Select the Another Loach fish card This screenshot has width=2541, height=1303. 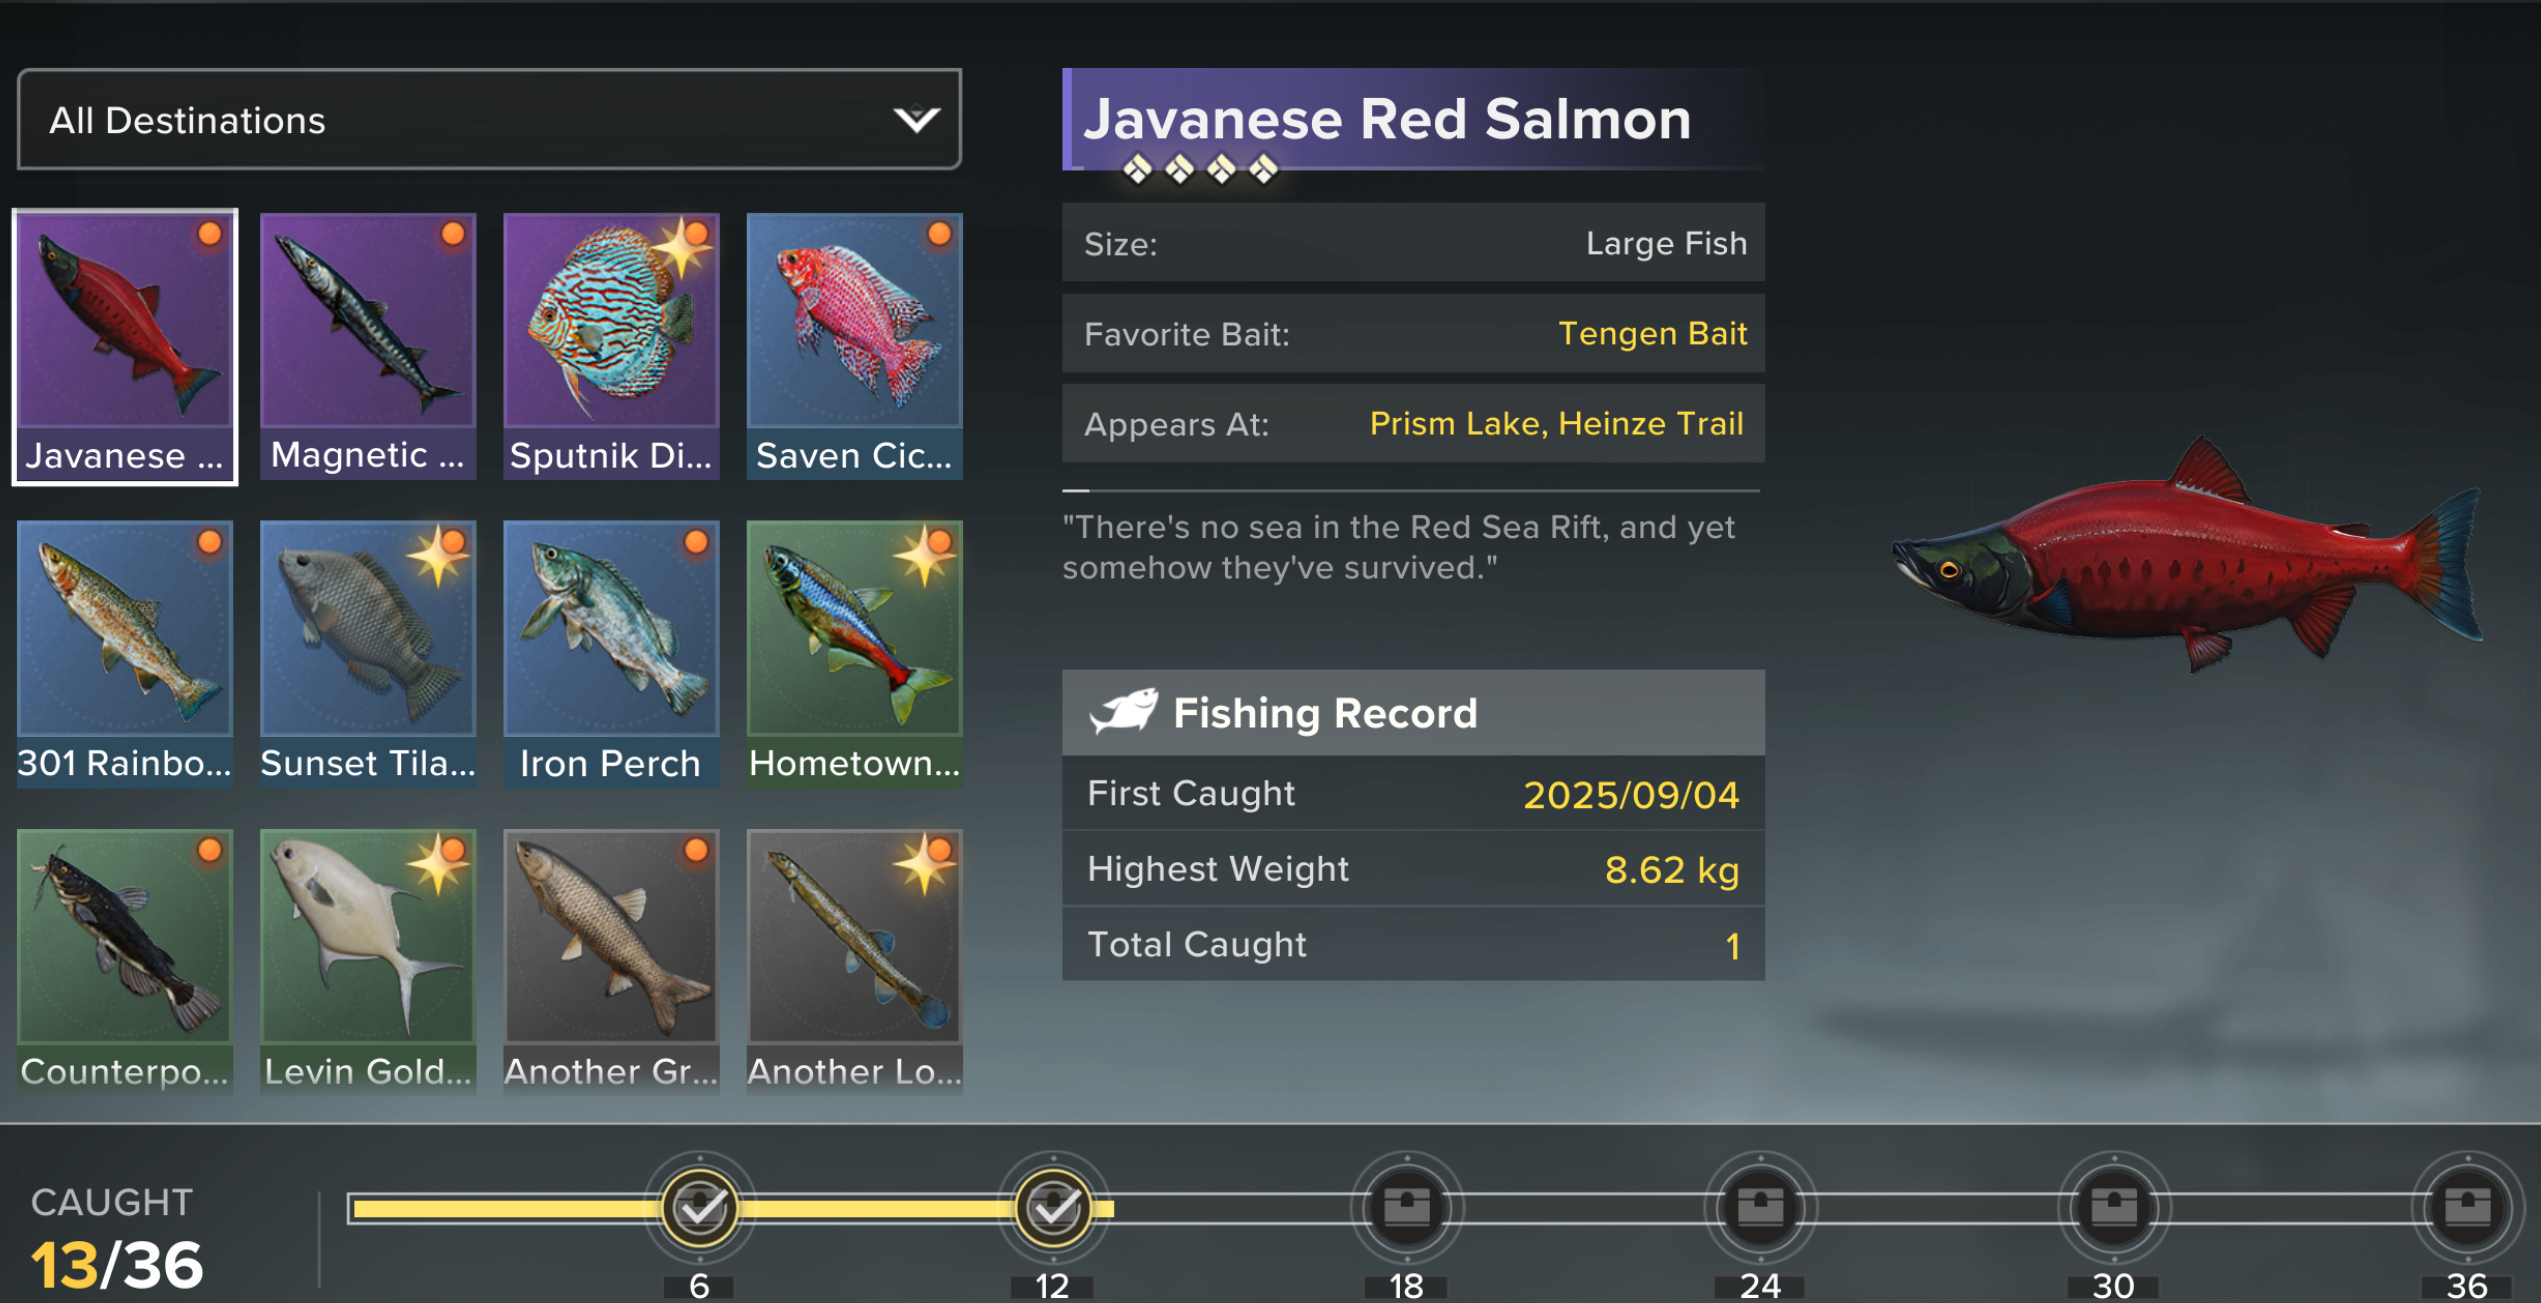click(x=854, y=962)
